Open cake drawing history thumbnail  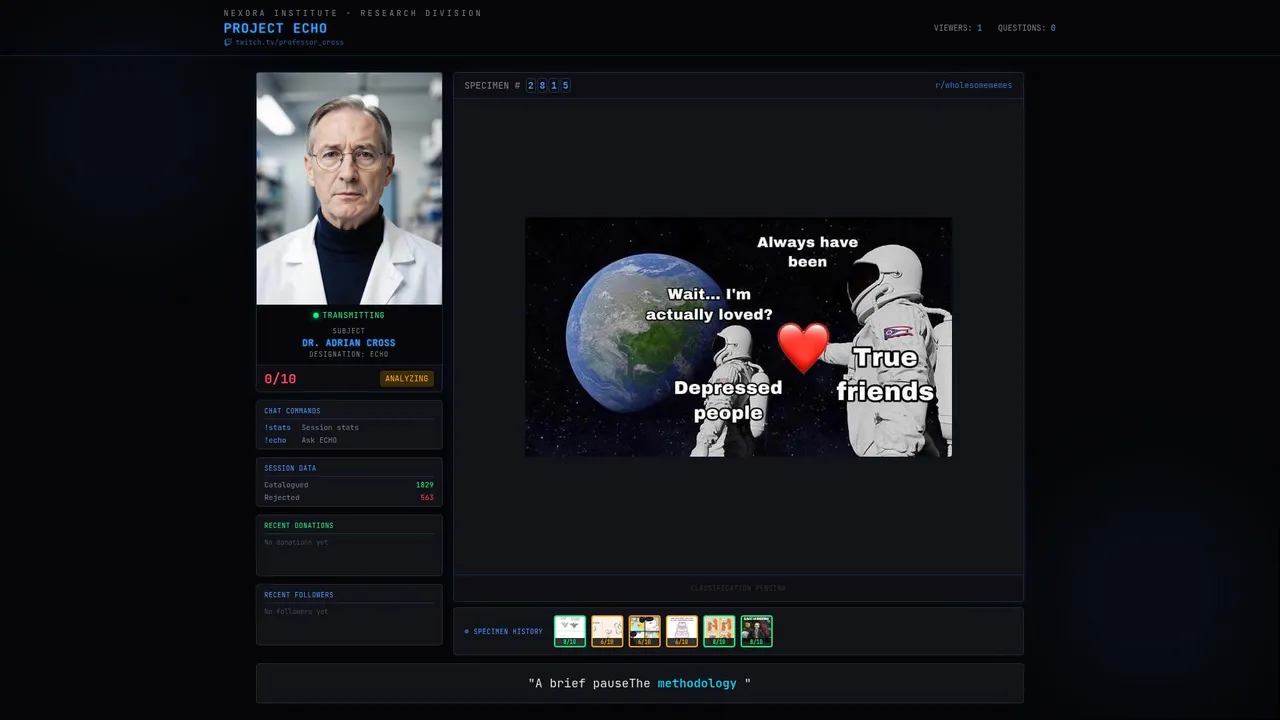(x=681, y=631)
